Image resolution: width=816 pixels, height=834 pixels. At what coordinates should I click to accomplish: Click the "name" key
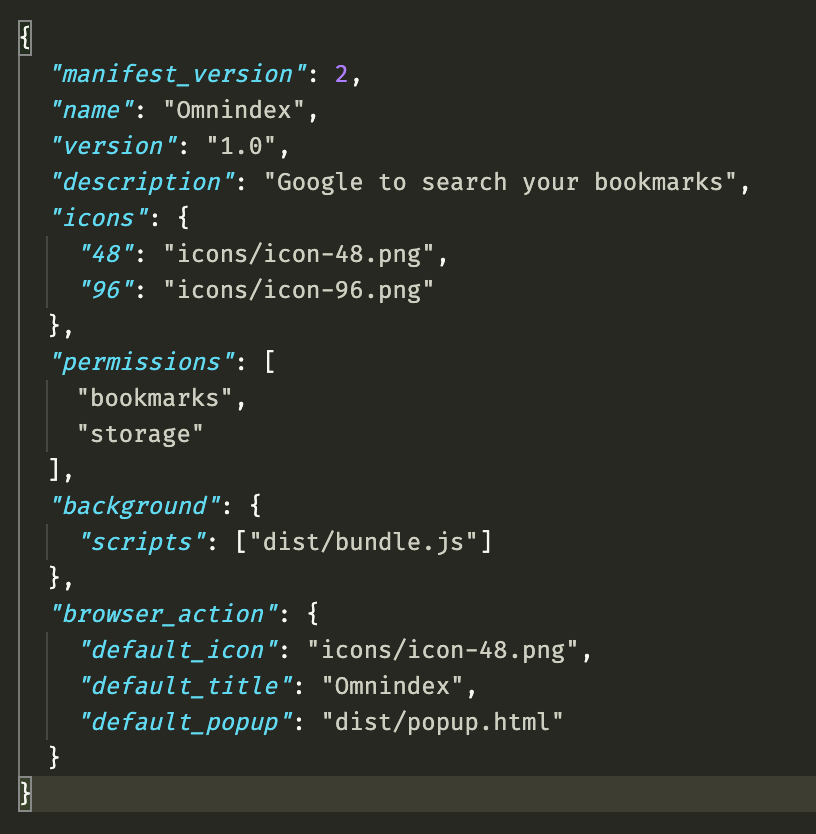point(92,111)
